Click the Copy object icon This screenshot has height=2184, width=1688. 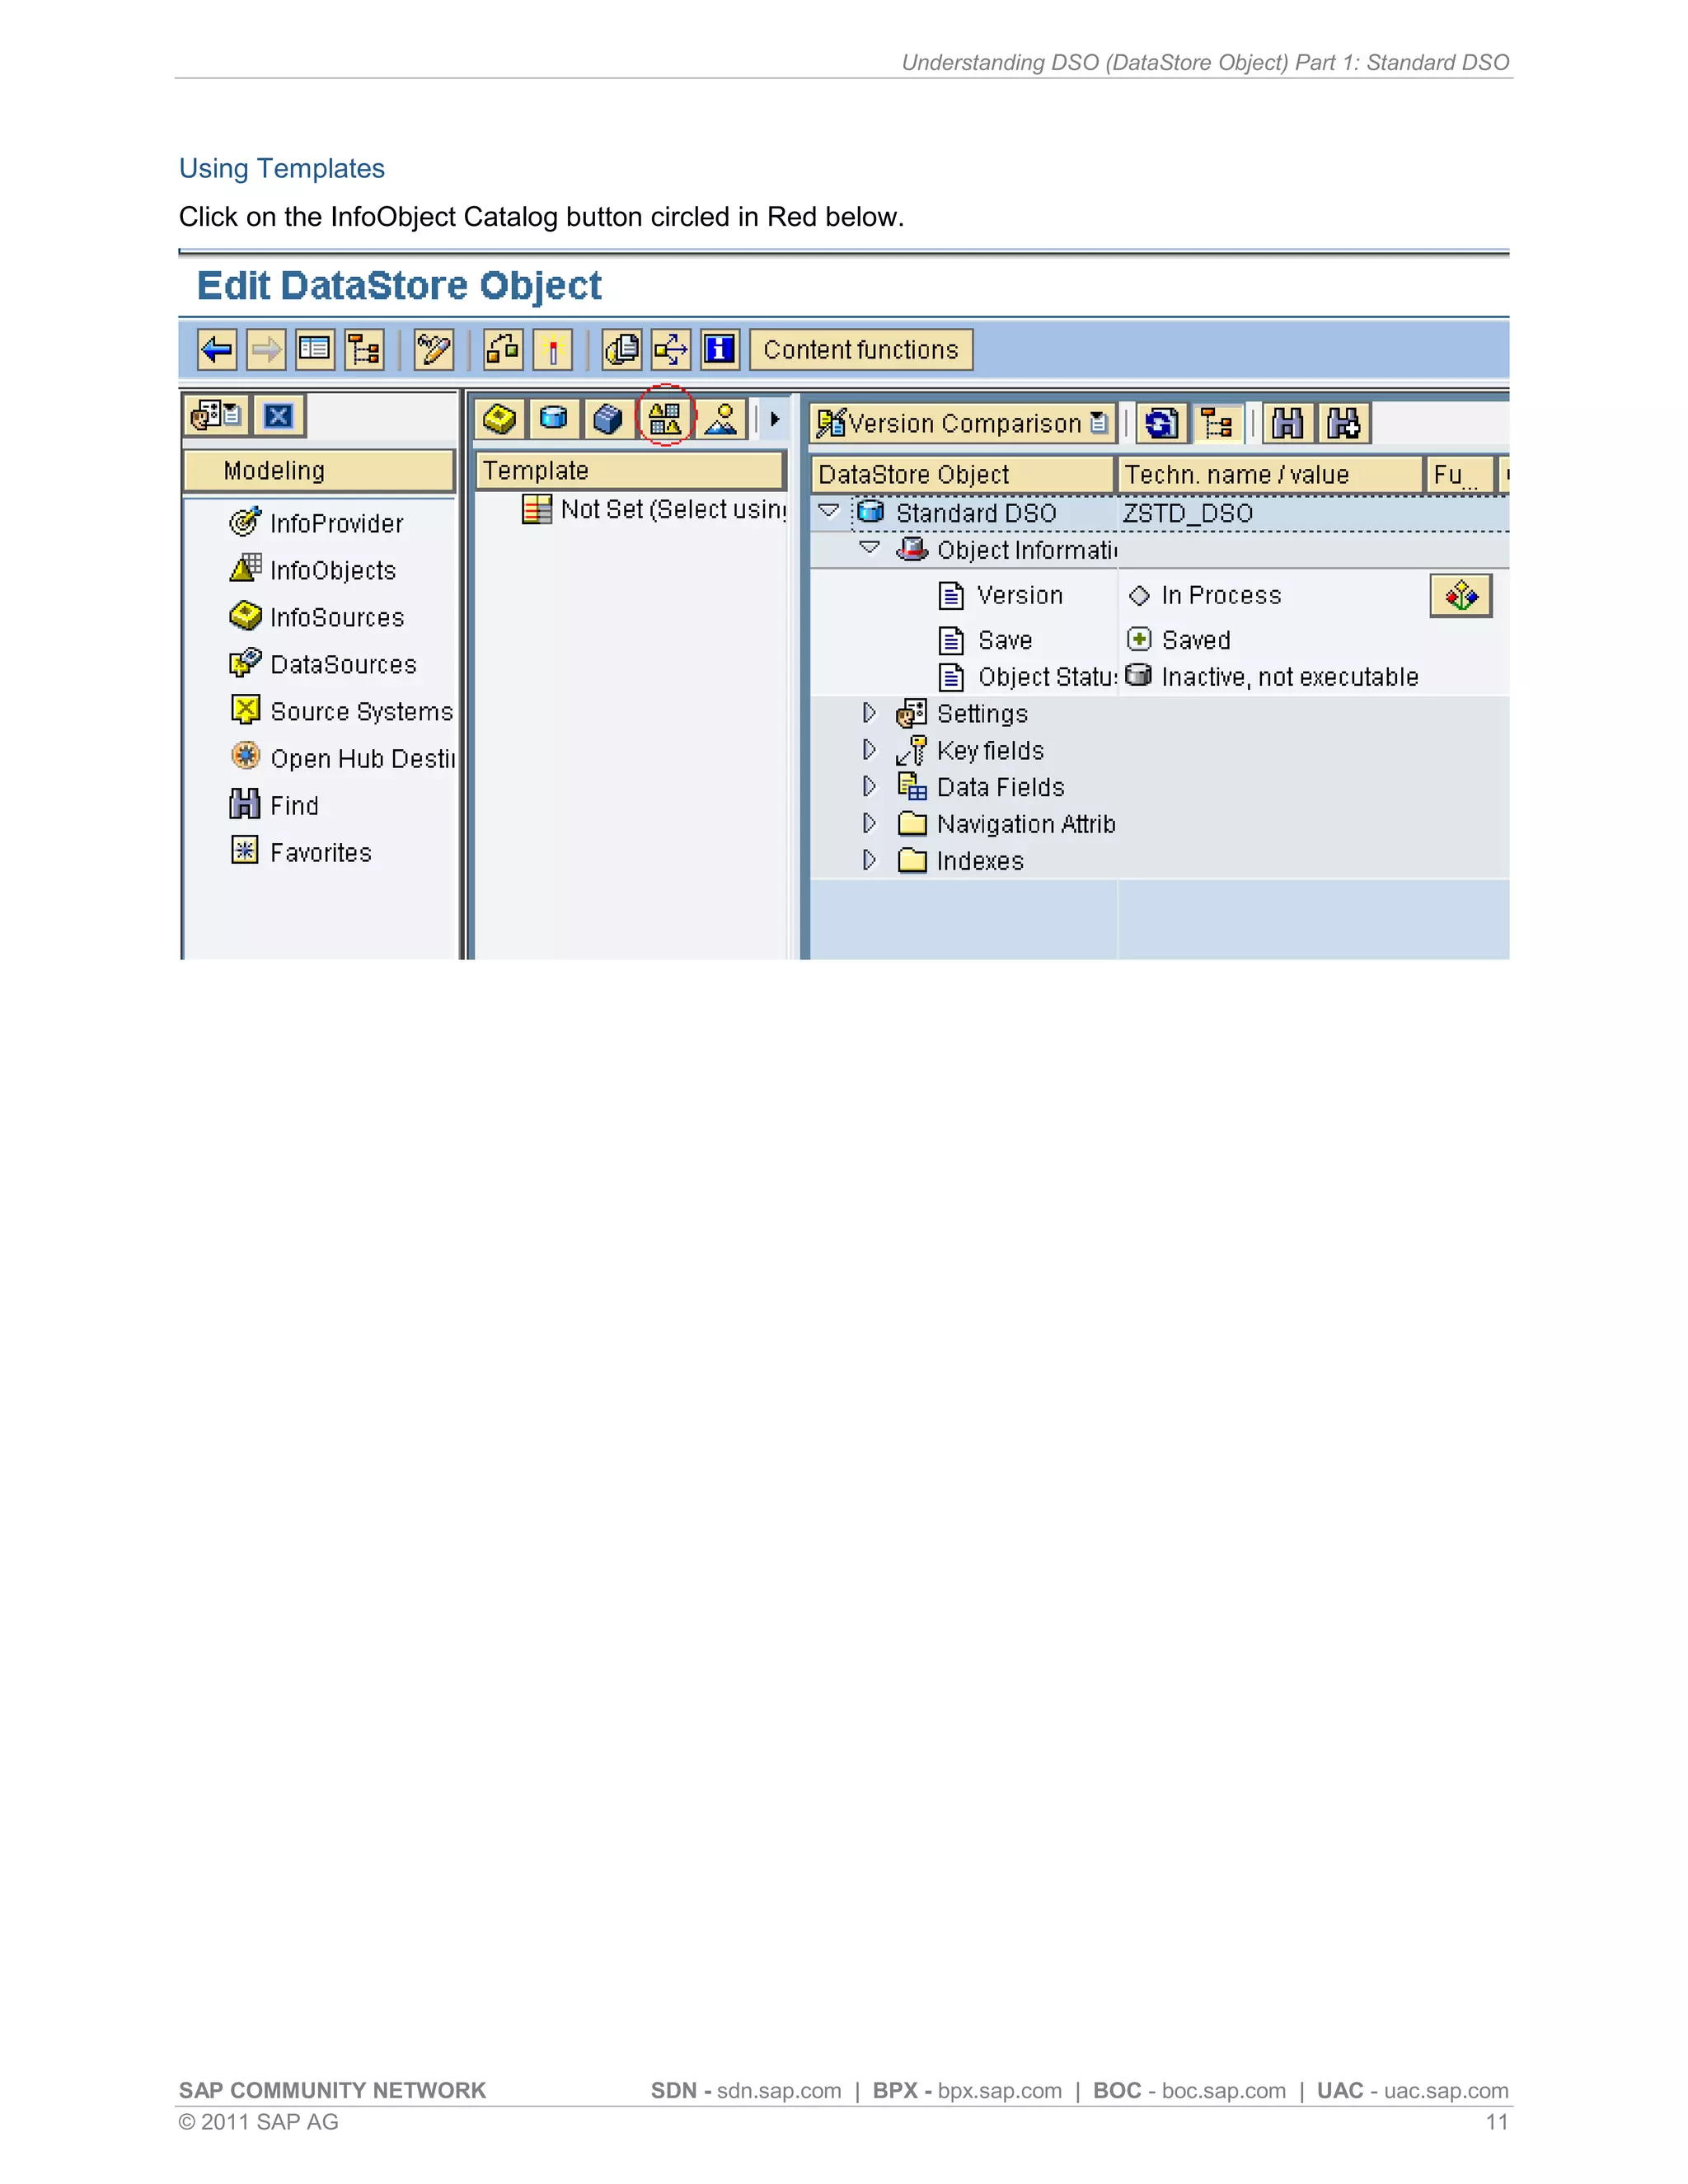pos(622,350)
